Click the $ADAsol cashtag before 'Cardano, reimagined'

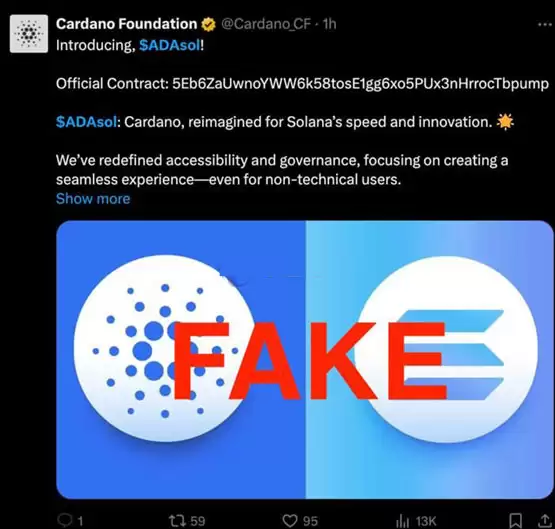click(x=86, y=122)
